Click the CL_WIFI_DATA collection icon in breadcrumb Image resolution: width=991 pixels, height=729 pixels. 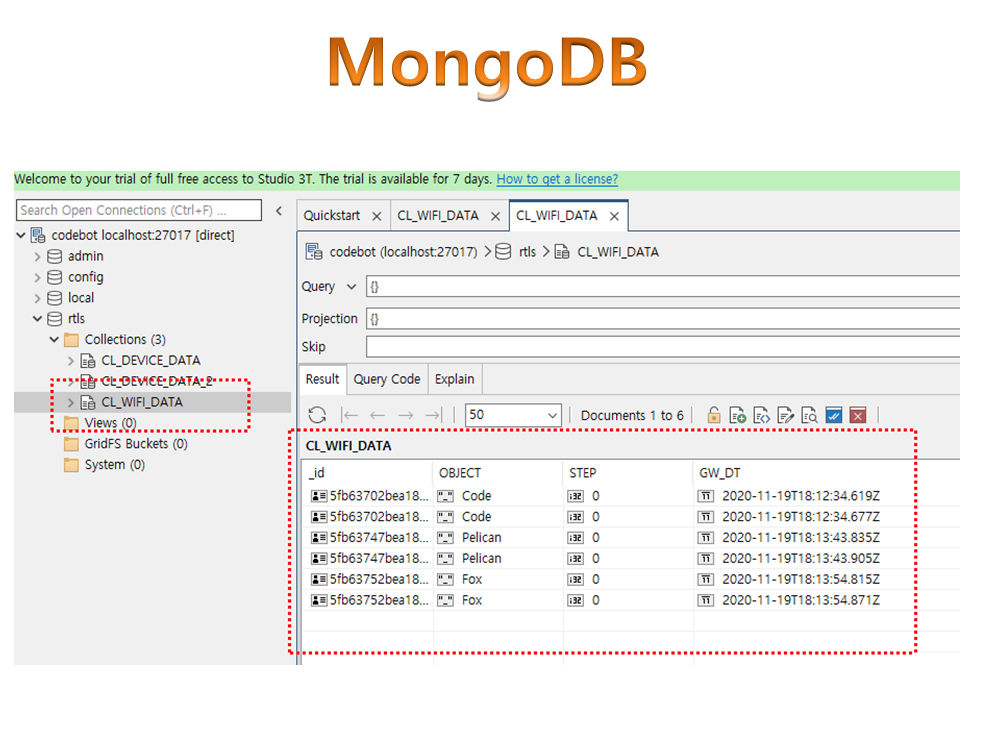click(x=562, y=252)
